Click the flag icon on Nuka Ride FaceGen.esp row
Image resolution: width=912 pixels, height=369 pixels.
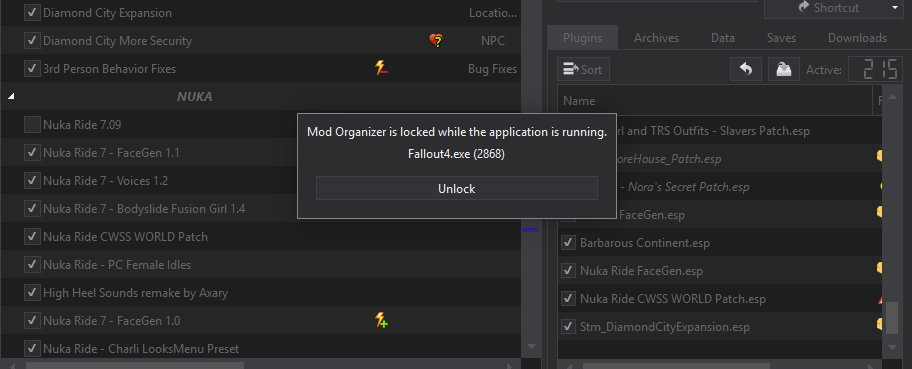click(879, 268)
